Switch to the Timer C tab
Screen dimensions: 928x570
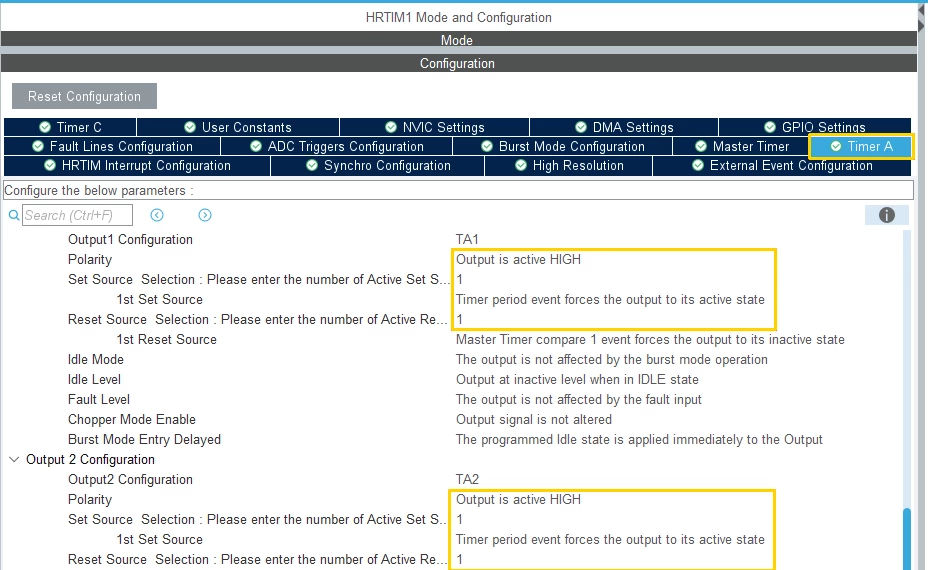coord(70,127)
